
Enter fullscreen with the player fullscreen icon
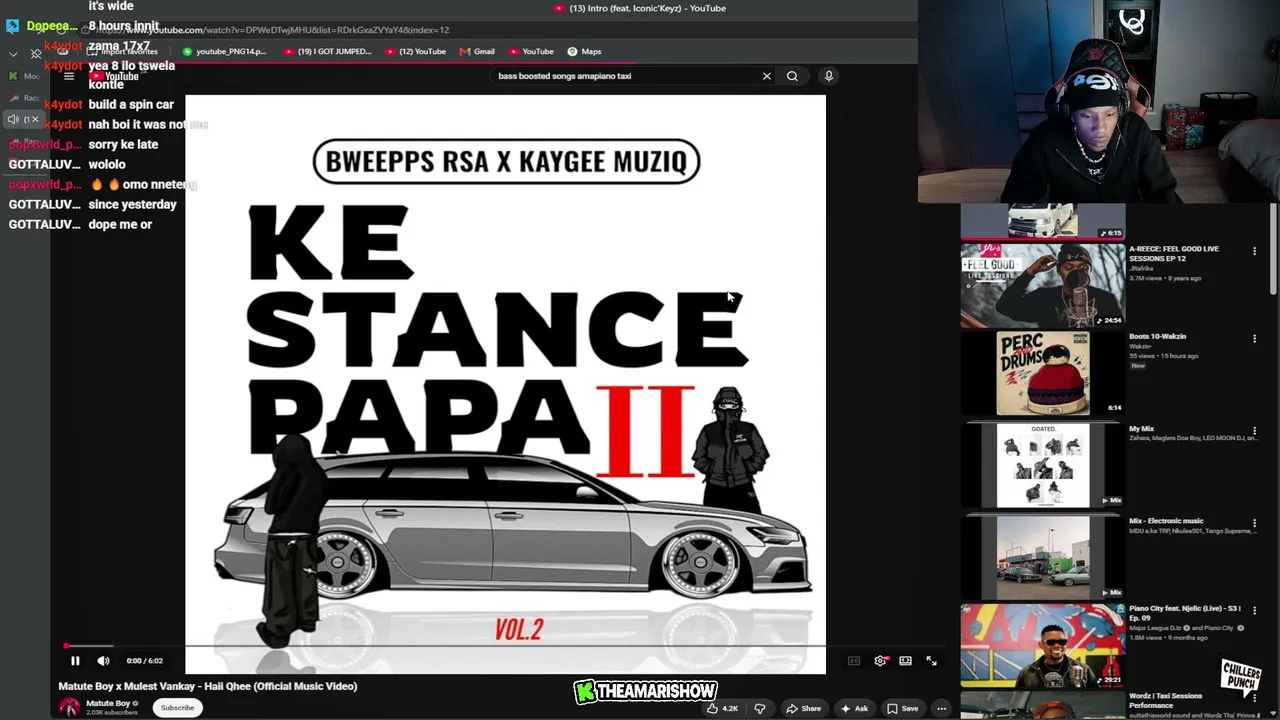(931, 661)
